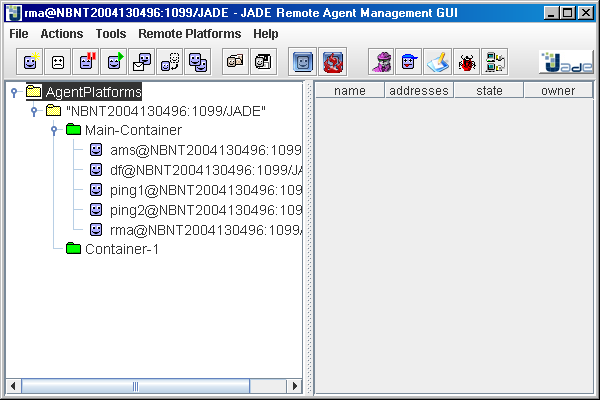The height and width of the screenshot is (401, 602).
Task: Click the title bar application icon
Action: coord(14,13)
